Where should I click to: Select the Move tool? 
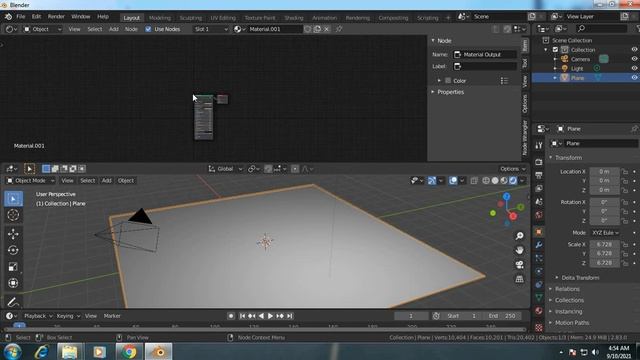point(13,233)
